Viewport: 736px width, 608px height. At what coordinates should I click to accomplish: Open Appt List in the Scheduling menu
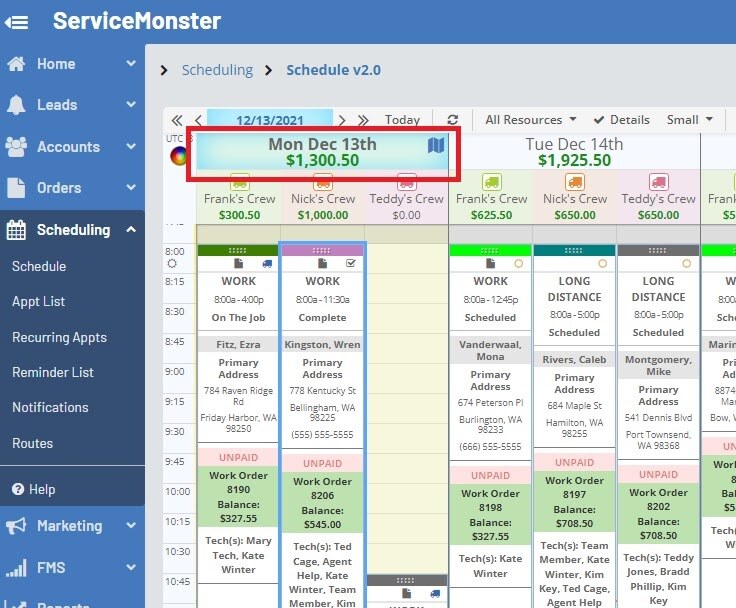point(38,301)
